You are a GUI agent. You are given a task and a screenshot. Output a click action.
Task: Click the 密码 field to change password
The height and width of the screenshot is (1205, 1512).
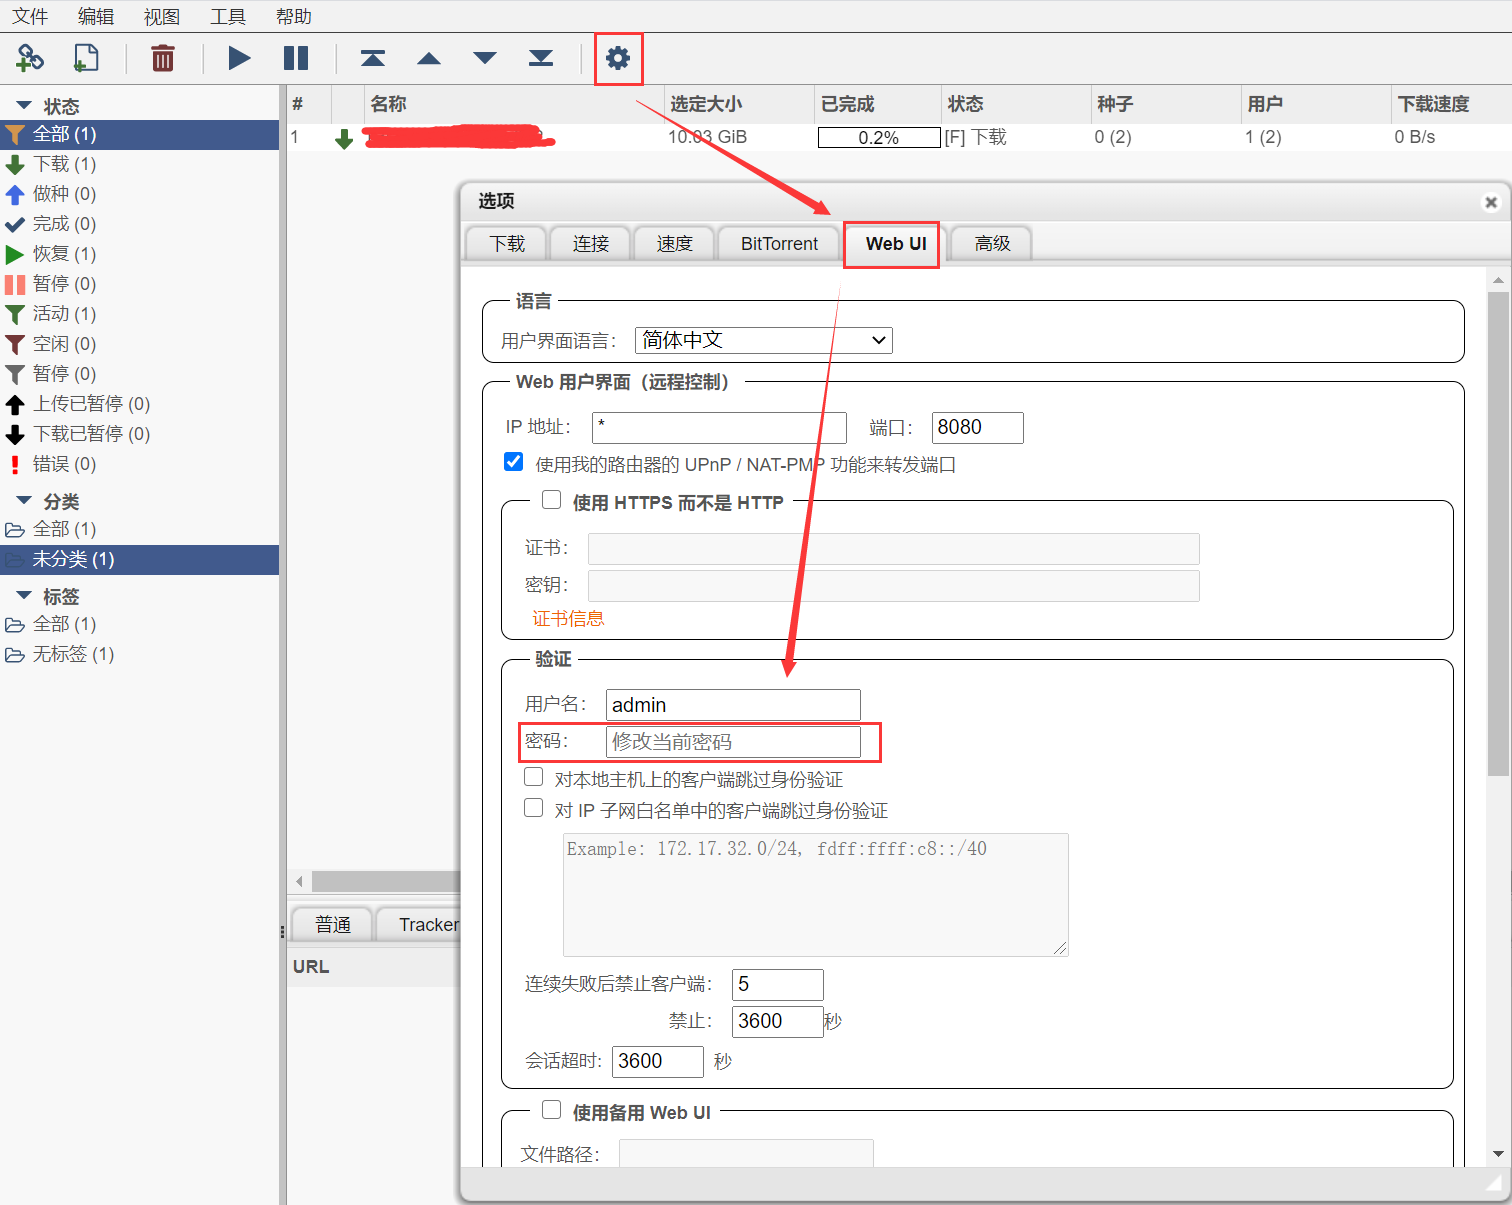733,742
